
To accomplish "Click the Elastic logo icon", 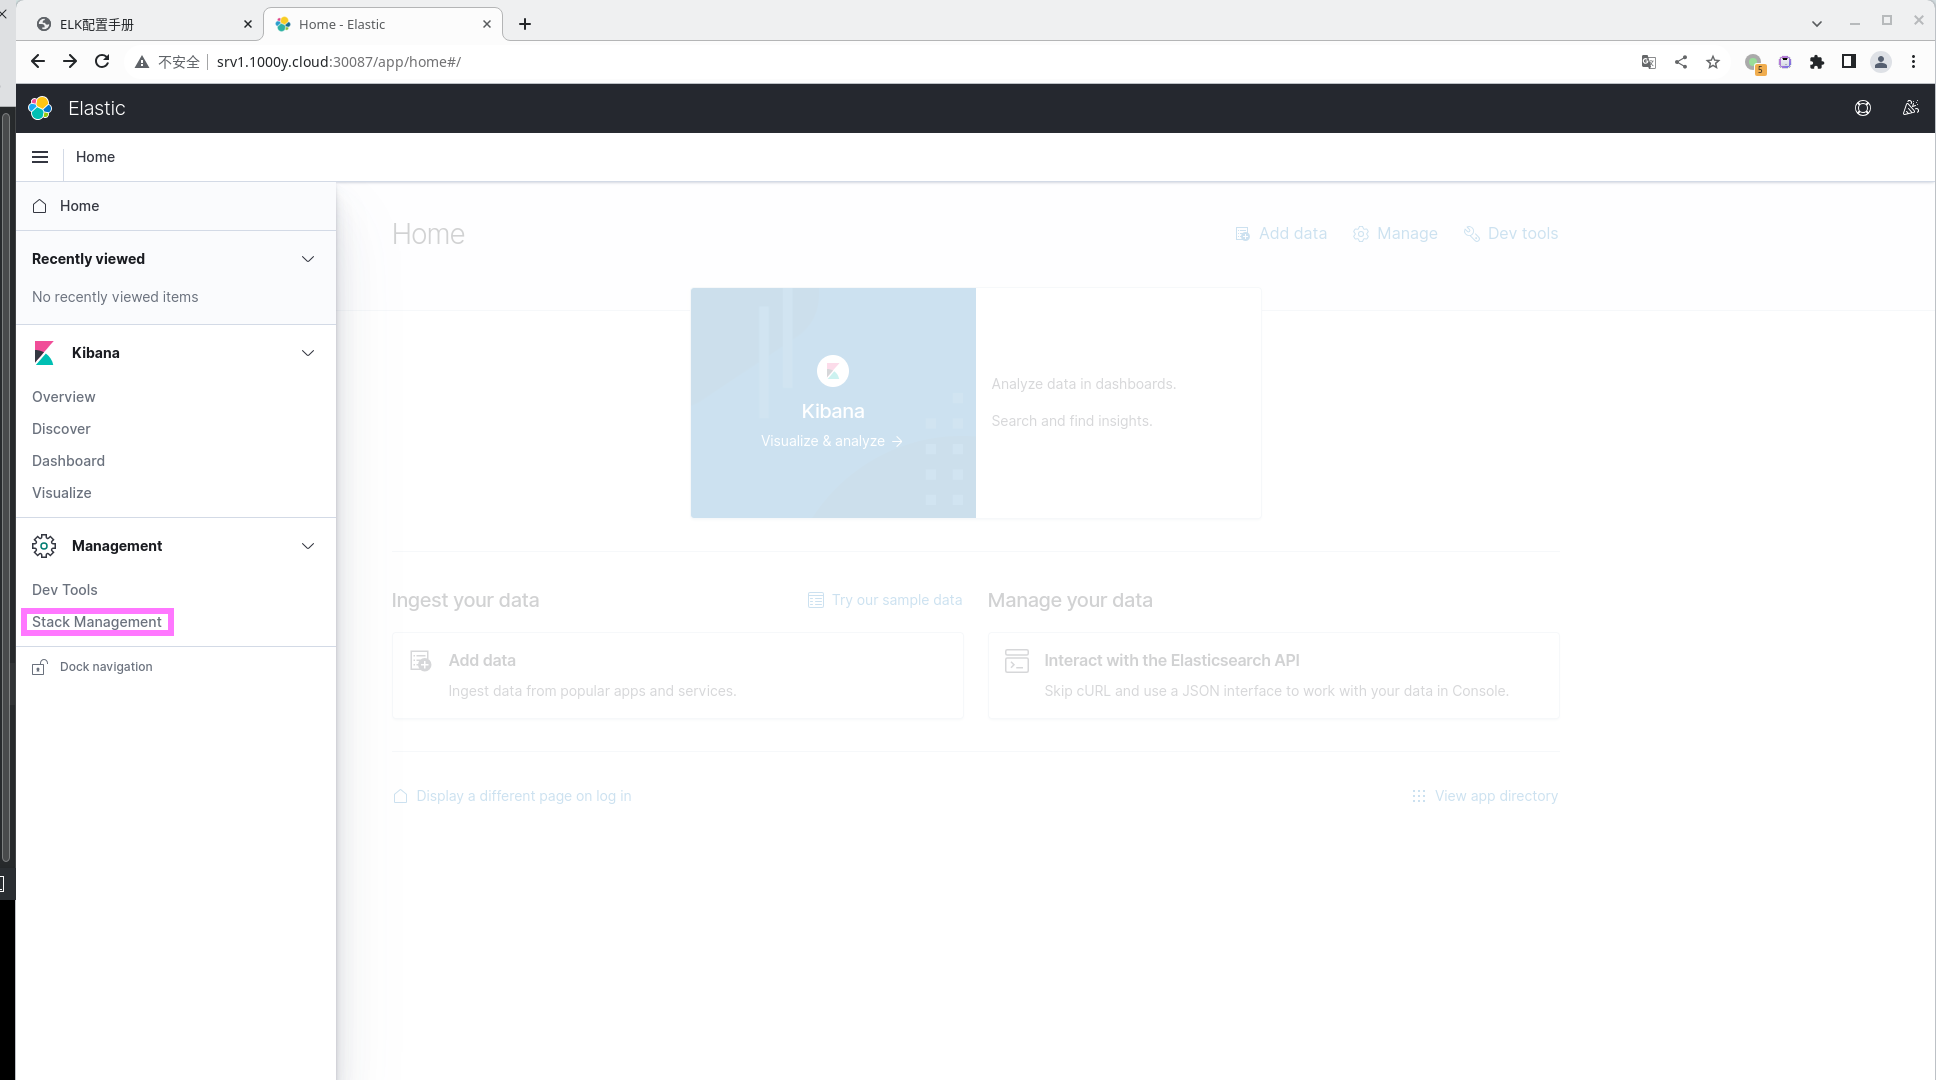I will (40, 108).
